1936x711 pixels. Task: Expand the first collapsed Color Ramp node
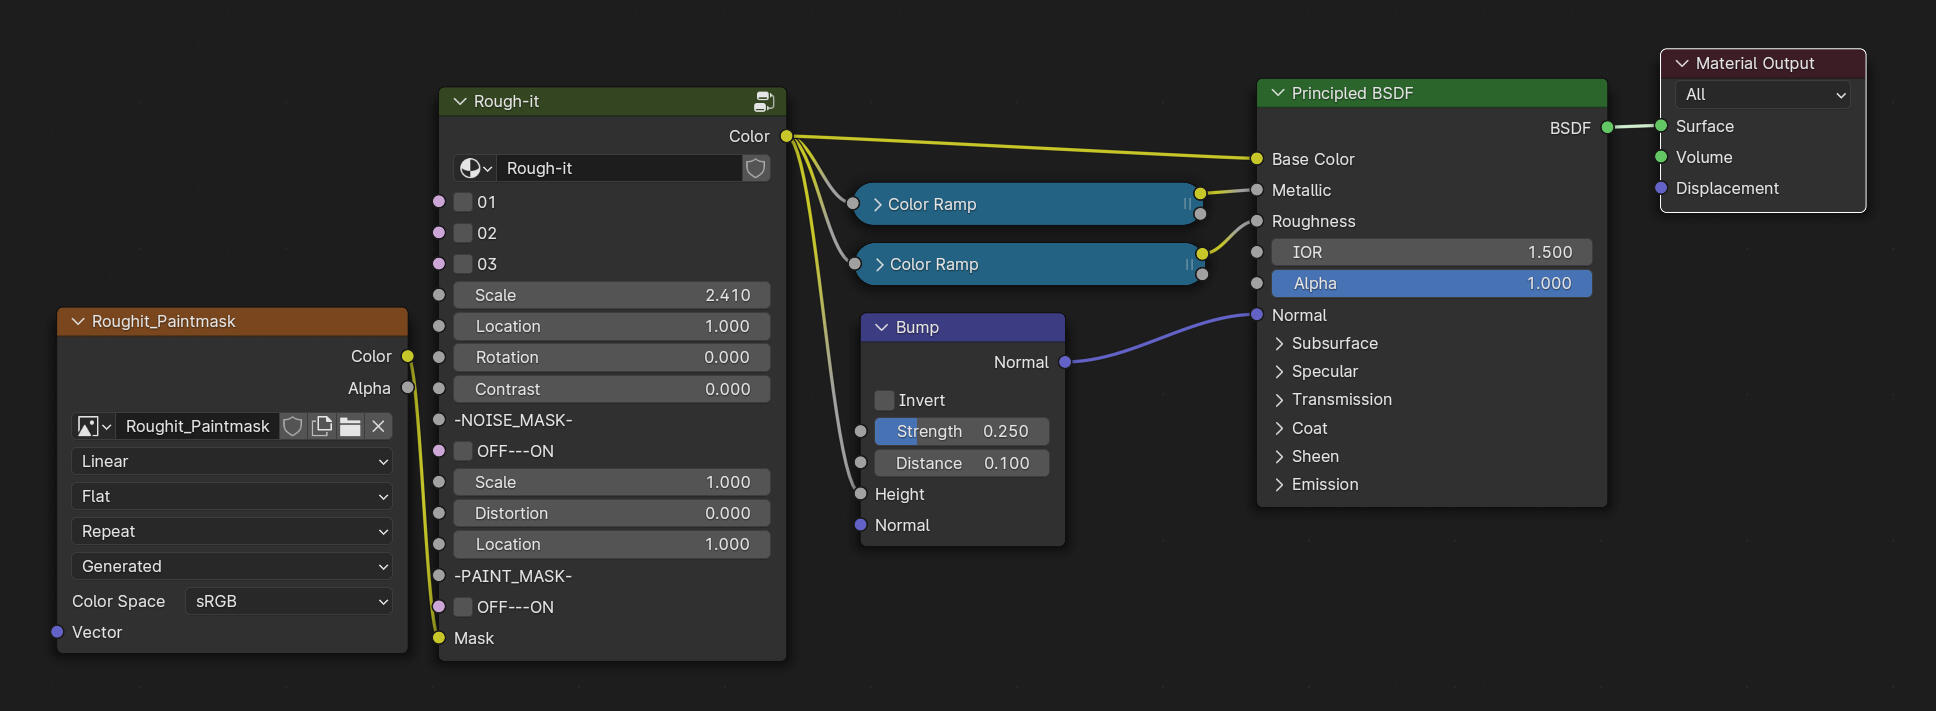pyautogui.click(x=878, y=204)
